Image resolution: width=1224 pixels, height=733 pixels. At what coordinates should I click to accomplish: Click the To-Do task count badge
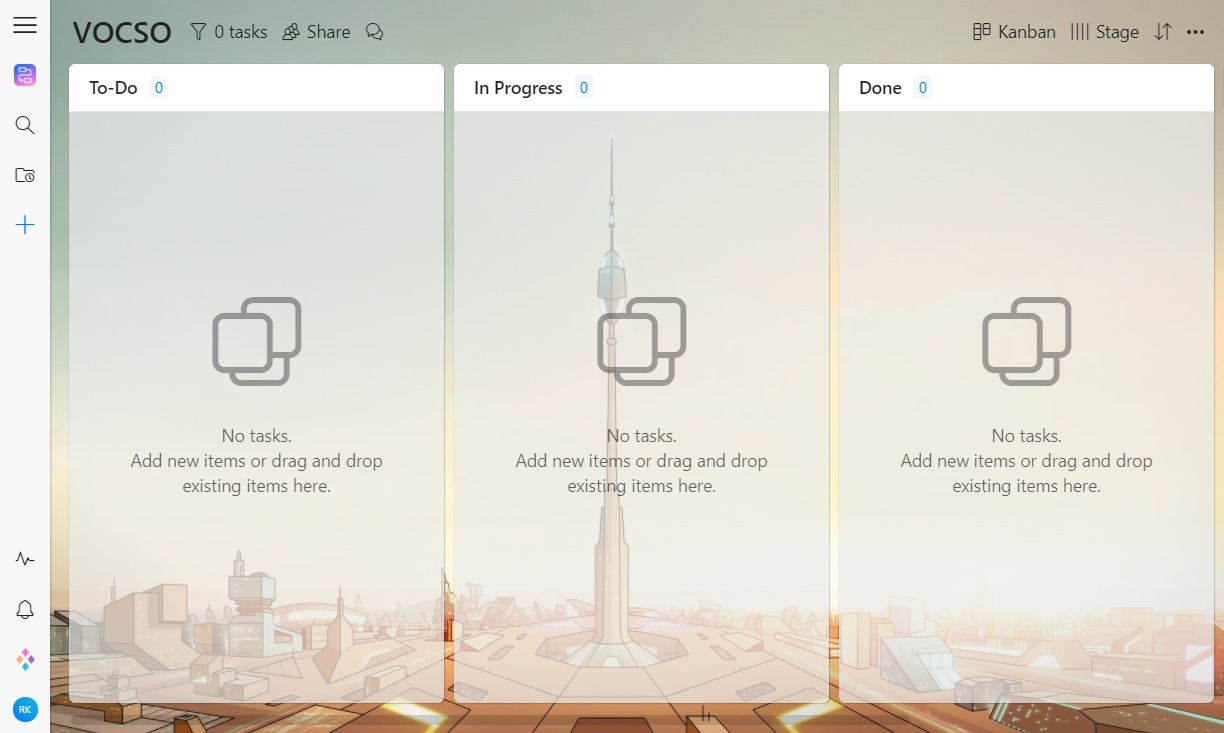(x=158, y=88)
